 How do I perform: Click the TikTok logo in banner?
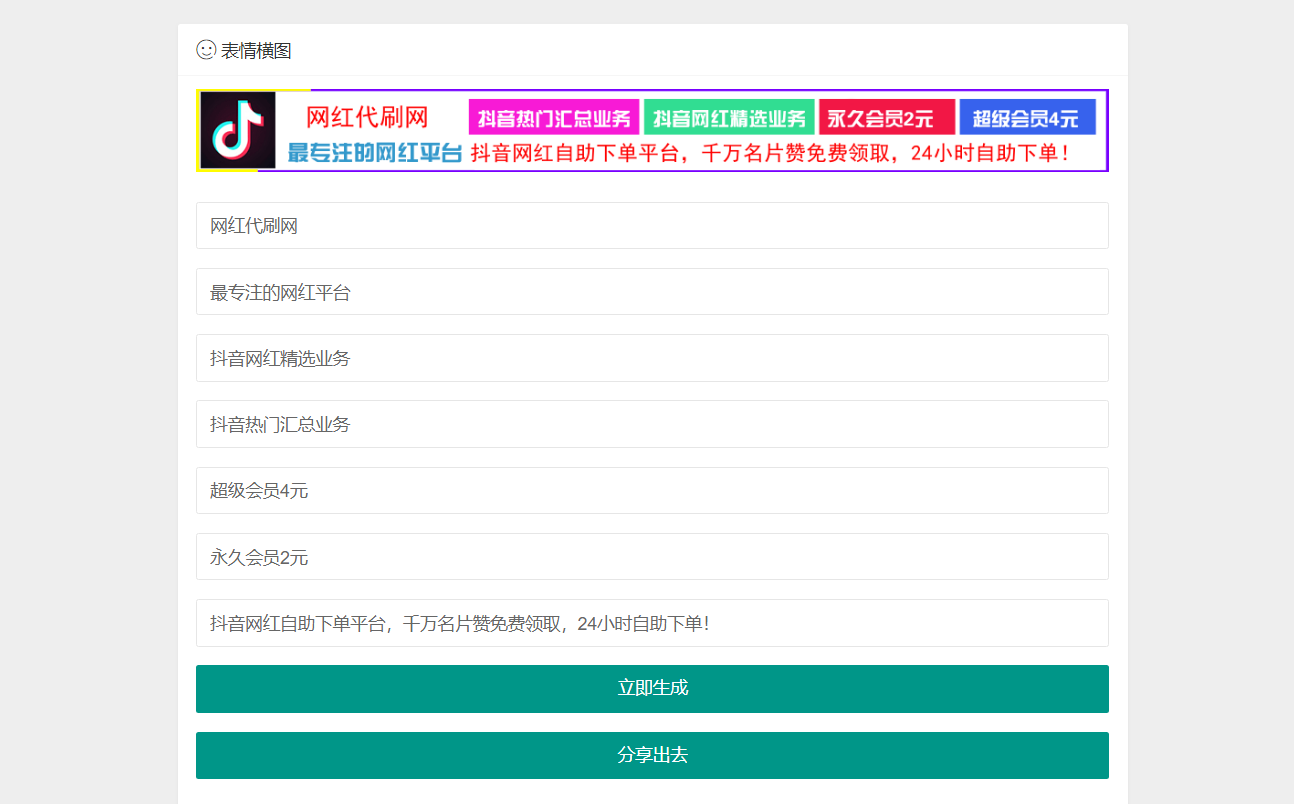click(x=237, y=130)
